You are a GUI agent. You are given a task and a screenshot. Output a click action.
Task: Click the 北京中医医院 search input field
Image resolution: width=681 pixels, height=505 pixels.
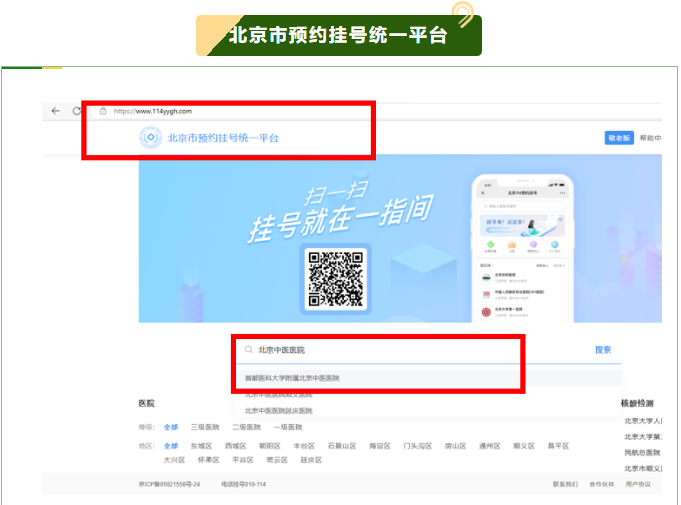[400, 350]
